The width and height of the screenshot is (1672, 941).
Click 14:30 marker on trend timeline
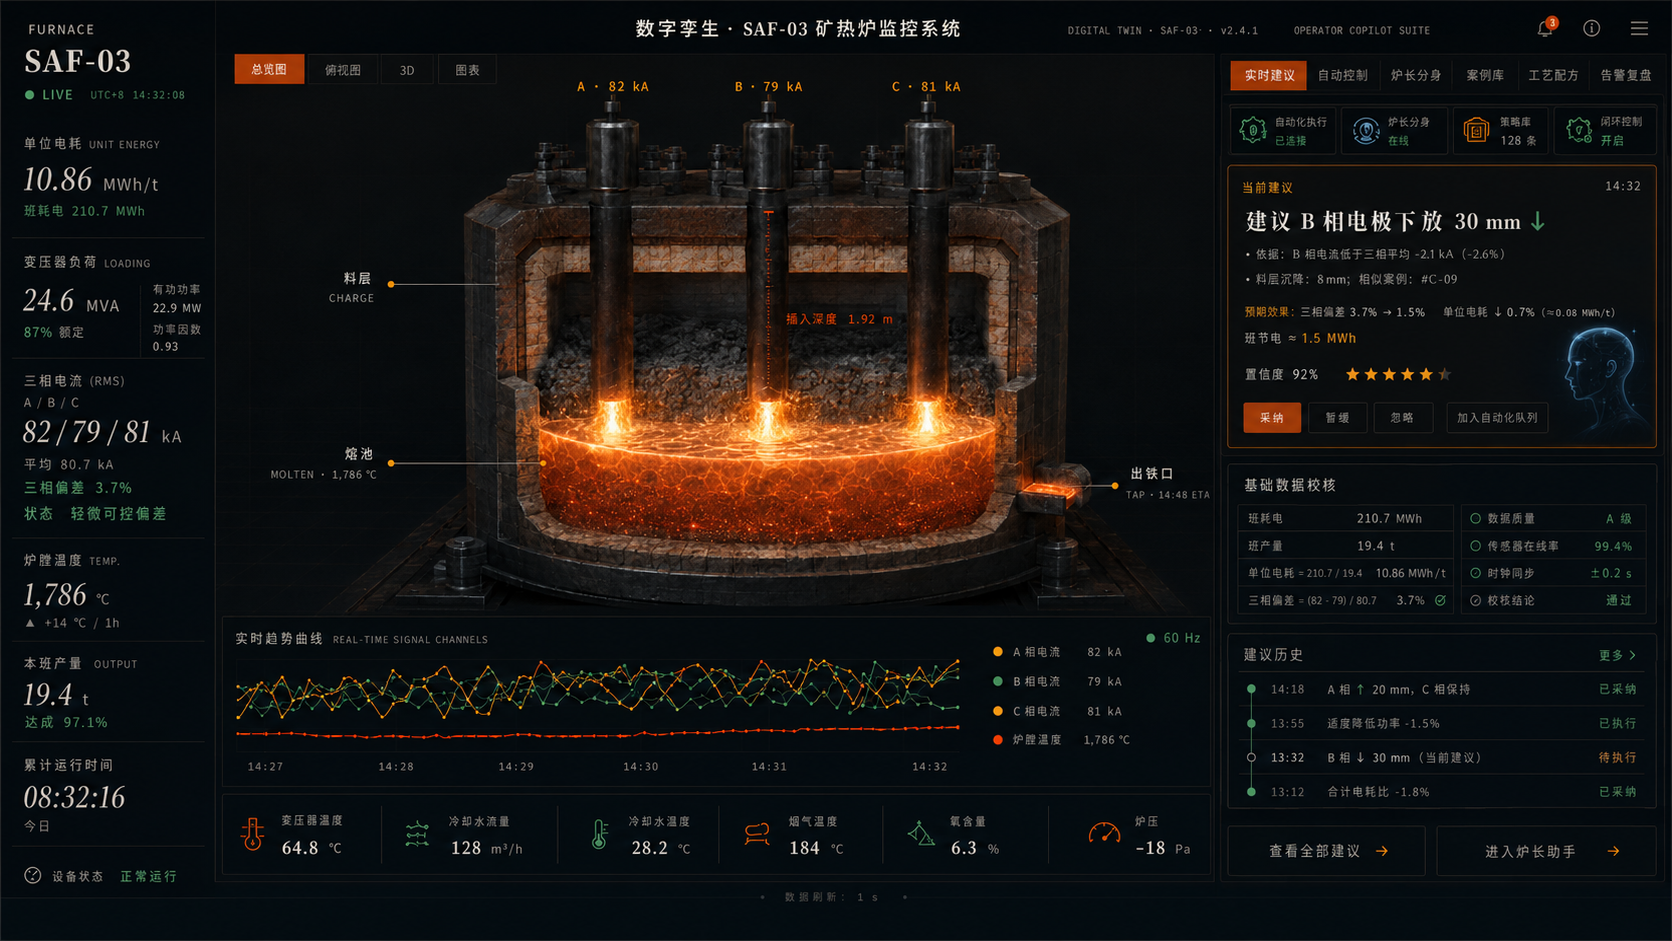(x=640, y=767)
